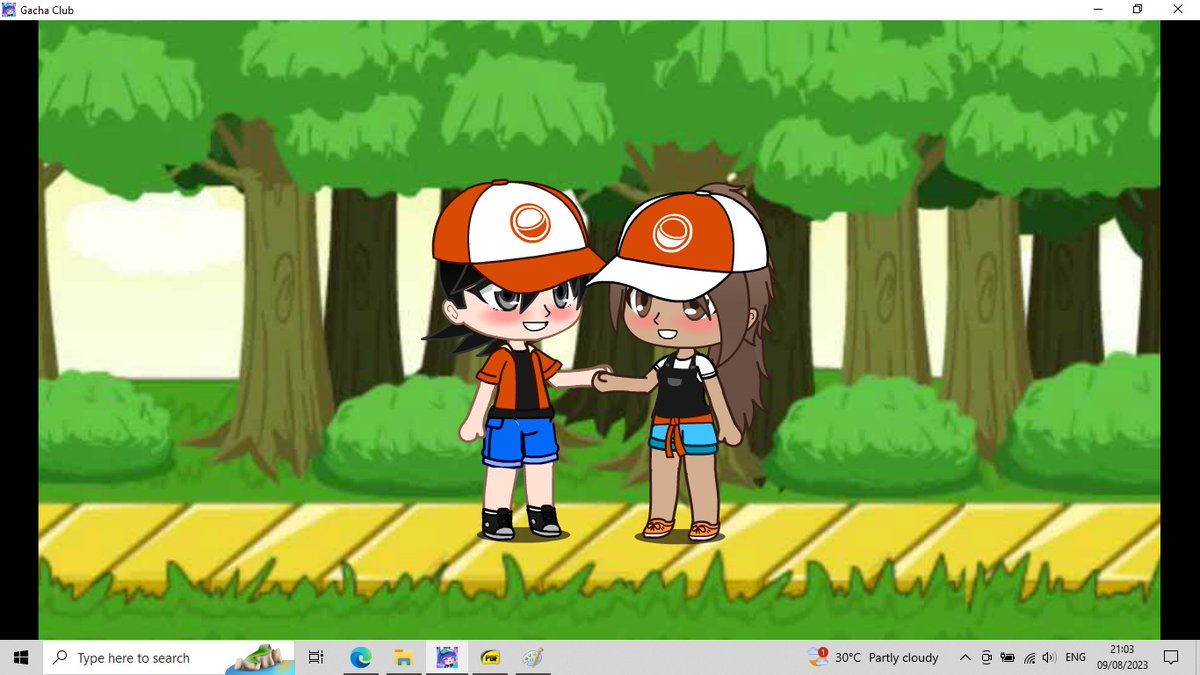Restore down the Gacha Club window
The height and width of the screenshot is (675, 1200).
[x=1138, y=10]
